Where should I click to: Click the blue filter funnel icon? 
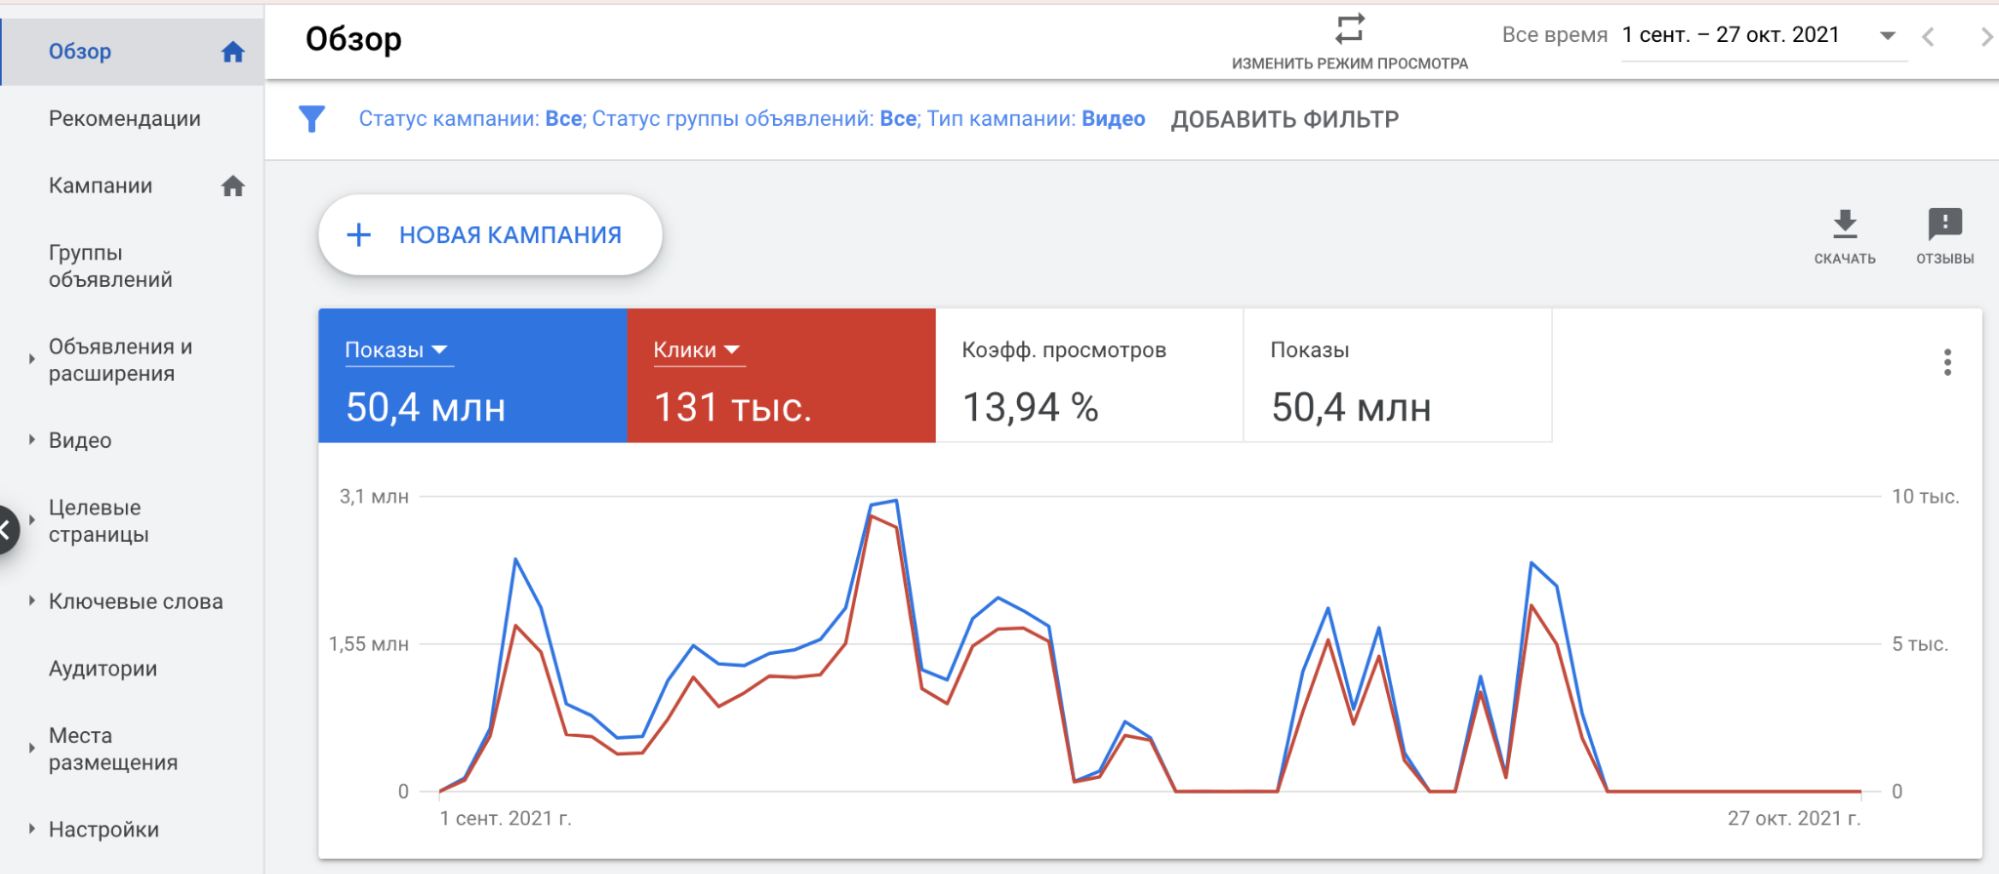point(312,119)
